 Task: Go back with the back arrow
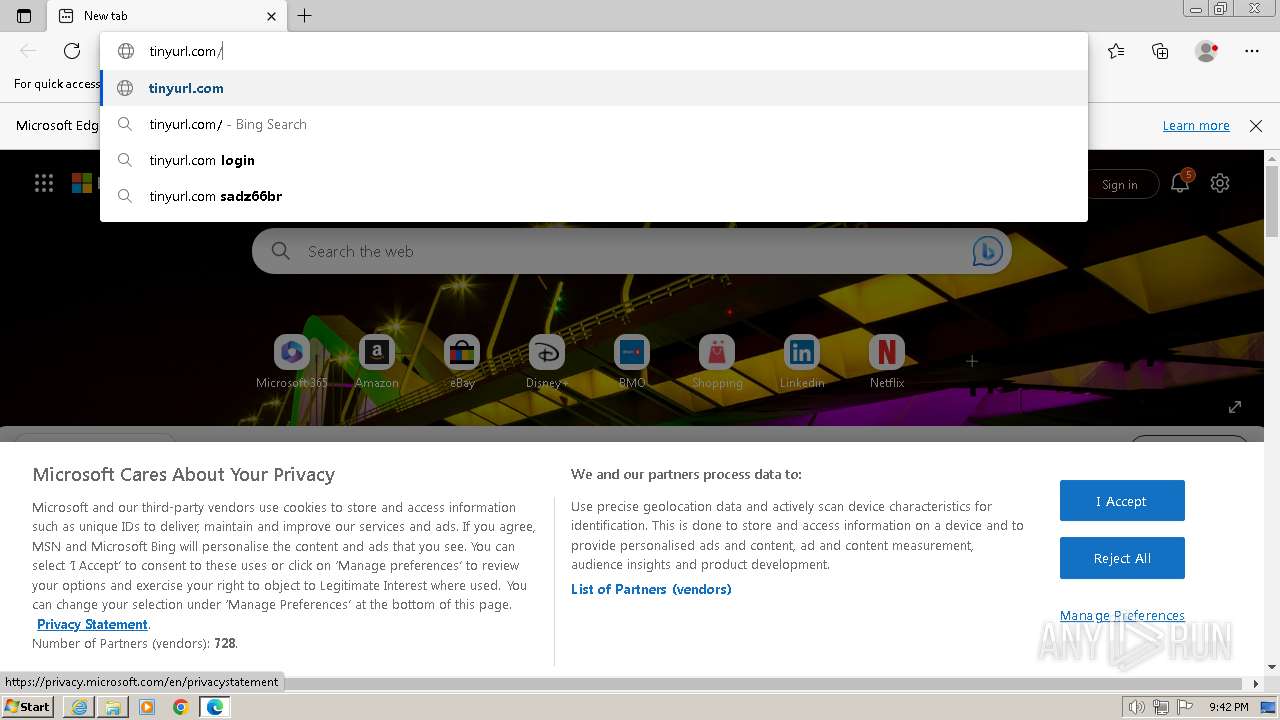click(28, 51)
